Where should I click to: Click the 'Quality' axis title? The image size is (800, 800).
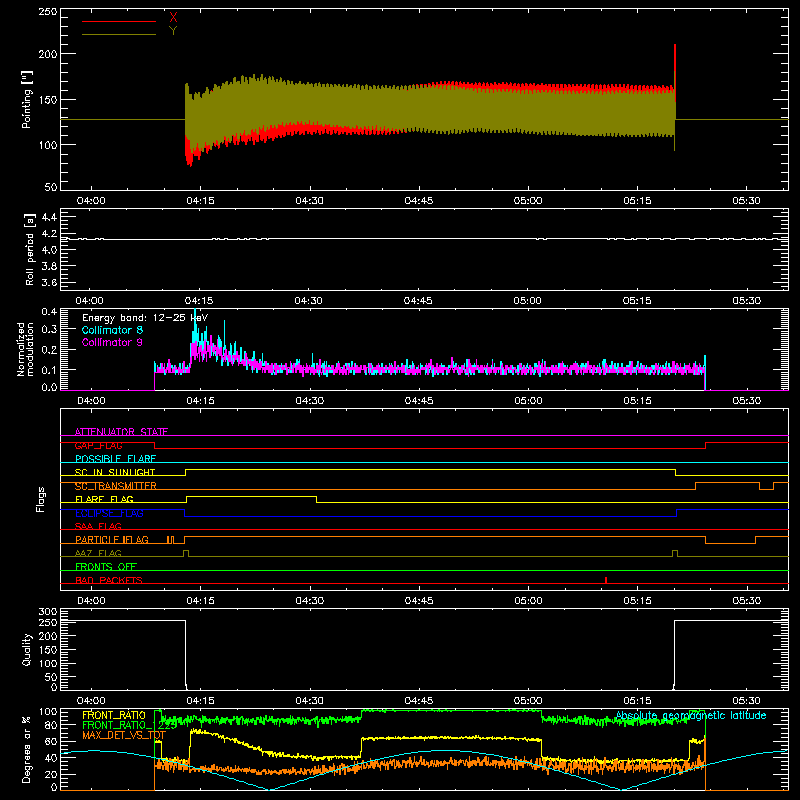click(27, 649)
